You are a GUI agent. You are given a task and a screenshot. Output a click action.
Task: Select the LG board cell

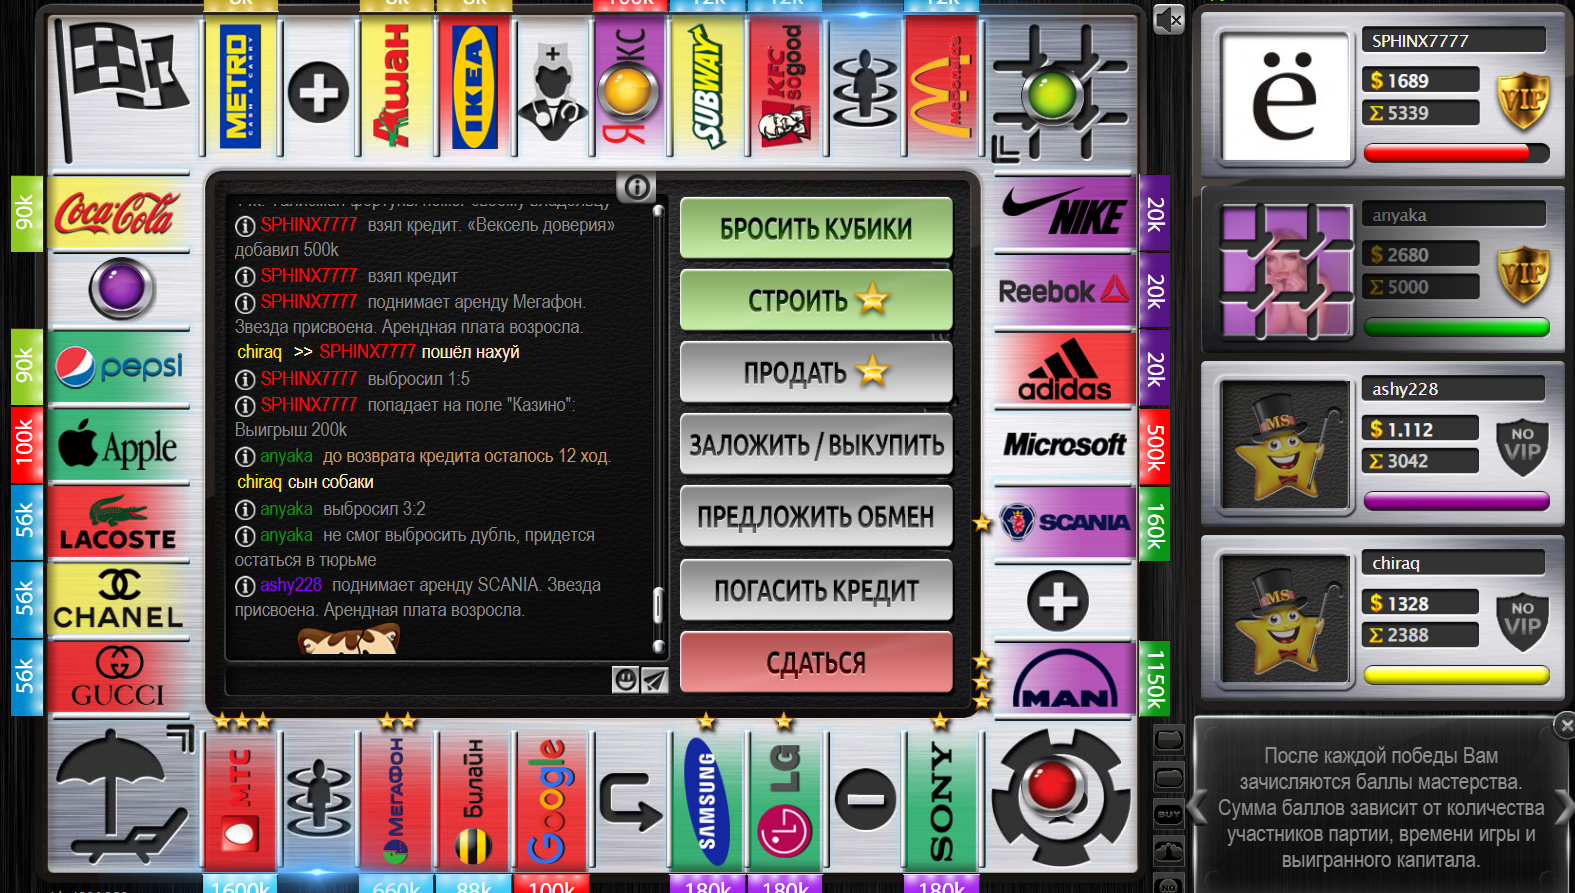(x=785, y=800)
